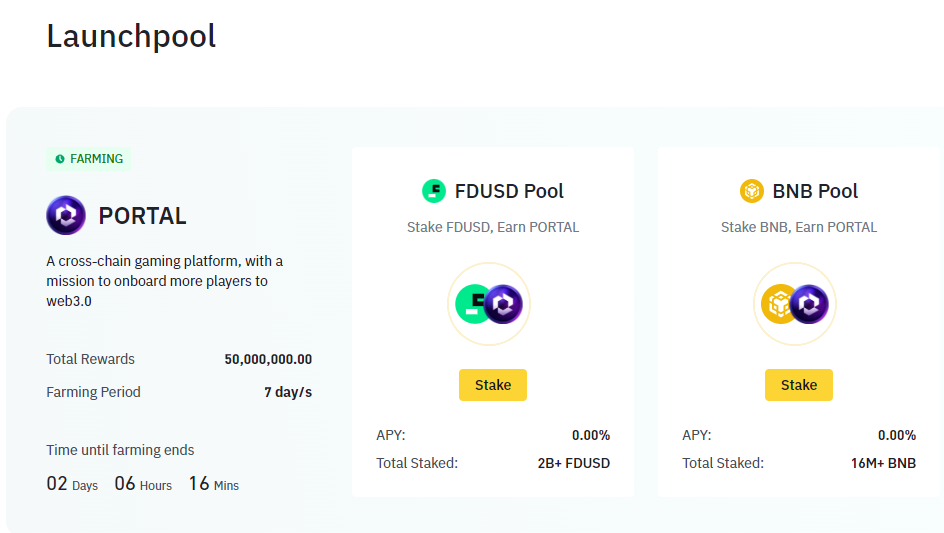
Task: Stake in the FDUSD Pool
Action: tap(492, 385)
